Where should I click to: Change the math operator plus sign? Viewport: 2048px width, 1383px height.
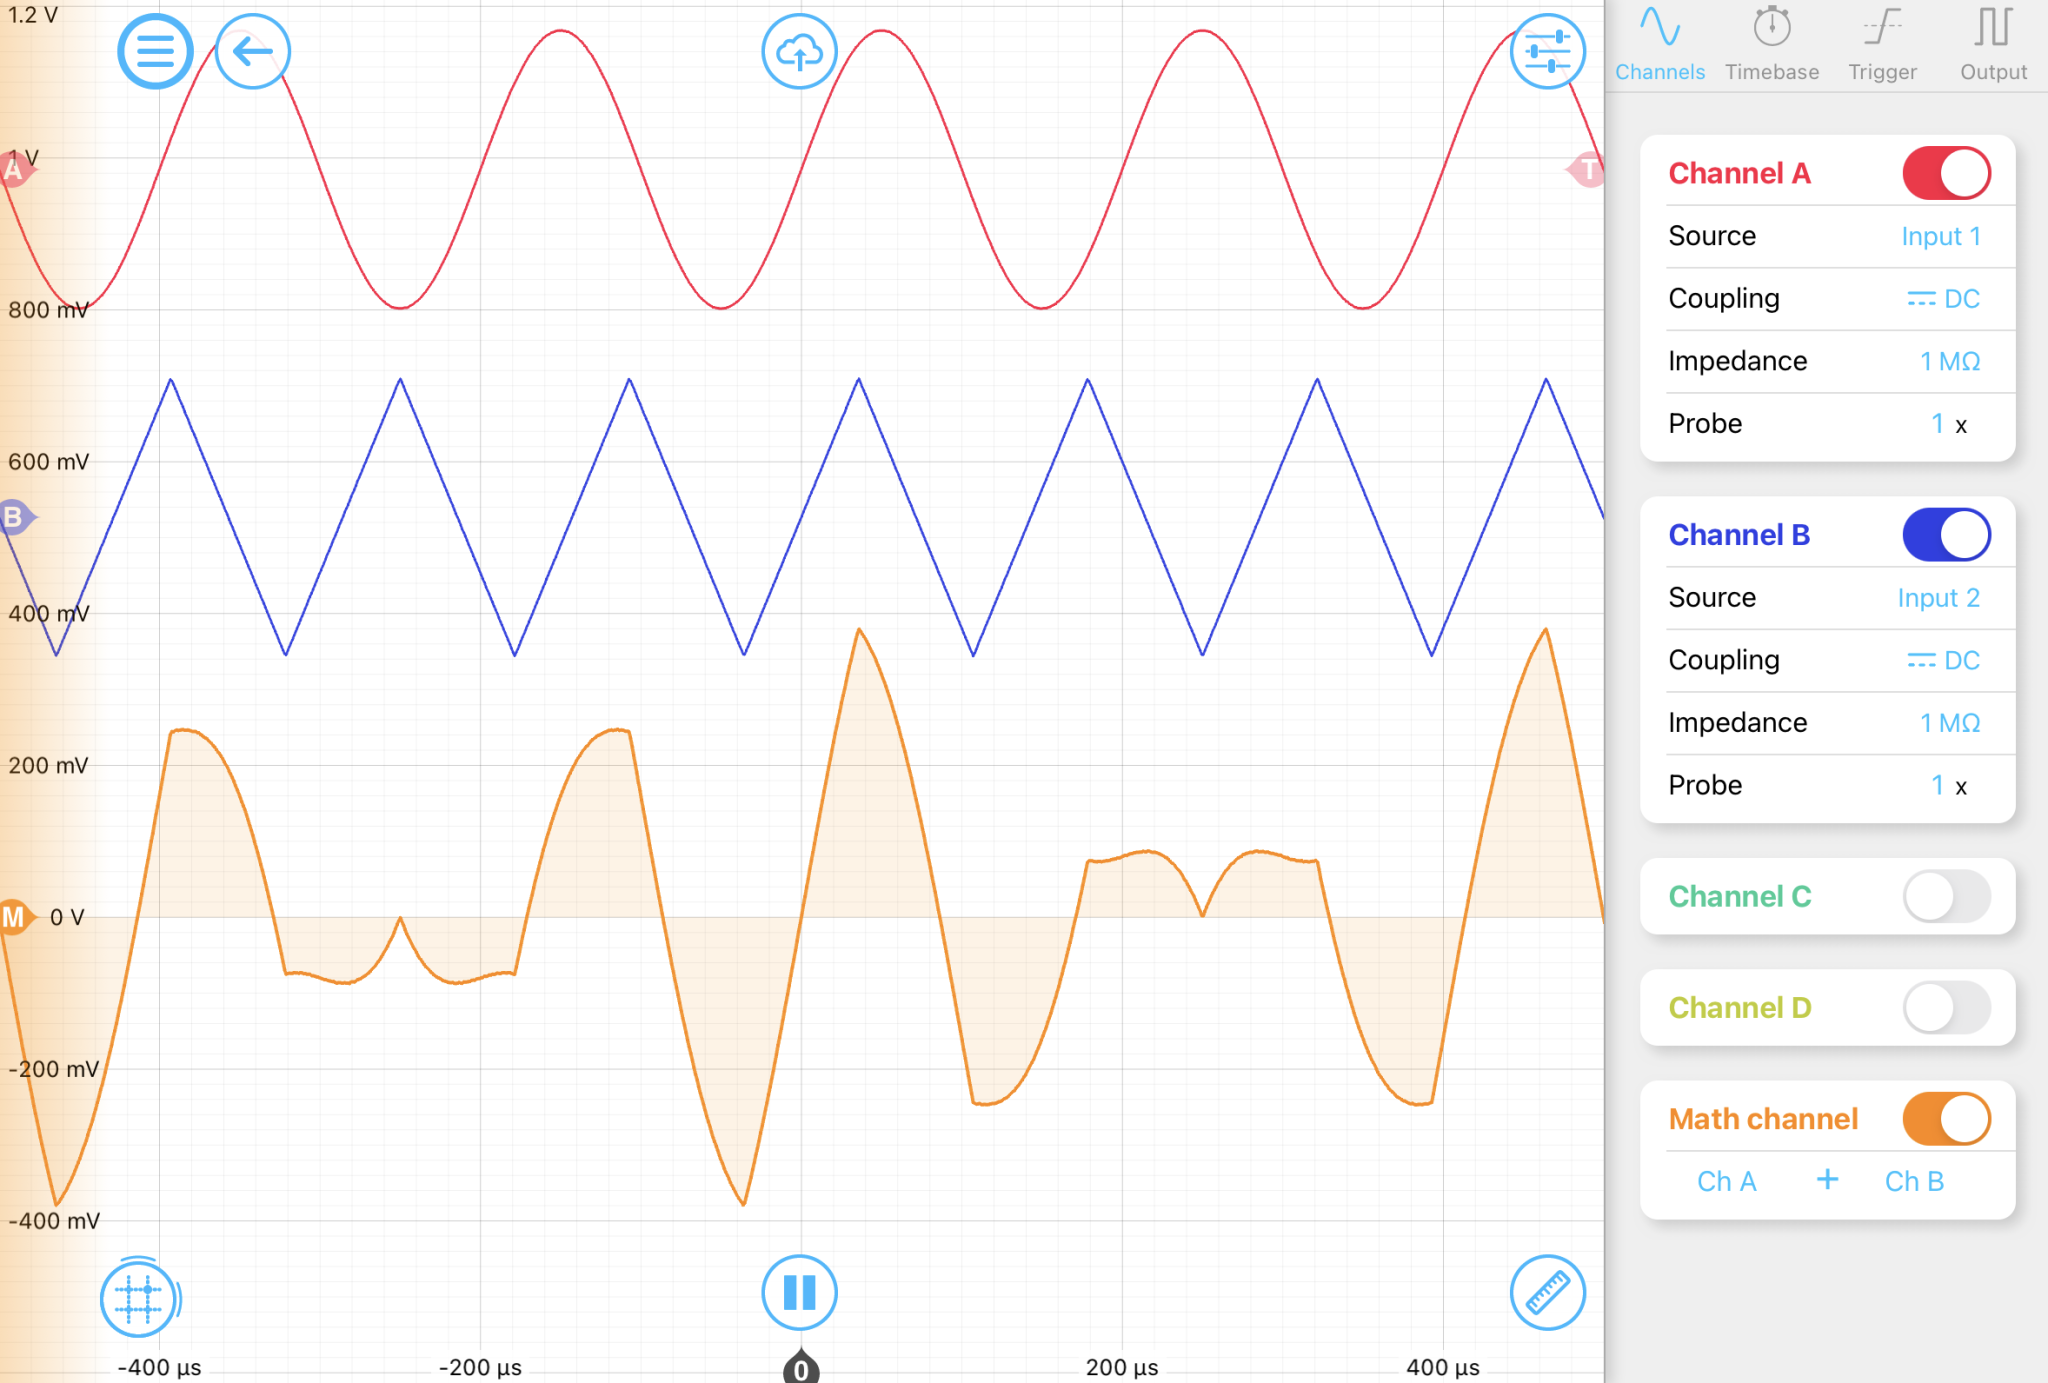click(1826, 1180)
